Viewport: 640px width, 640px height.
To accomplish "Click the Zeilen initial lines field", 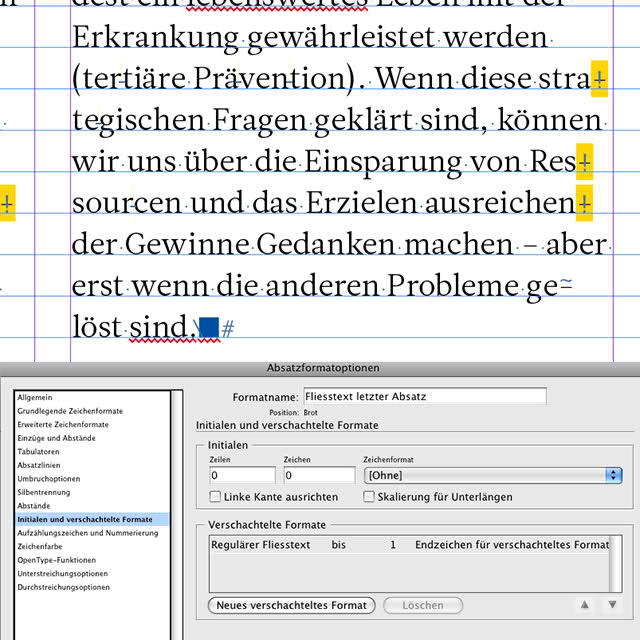I will 242,475.
